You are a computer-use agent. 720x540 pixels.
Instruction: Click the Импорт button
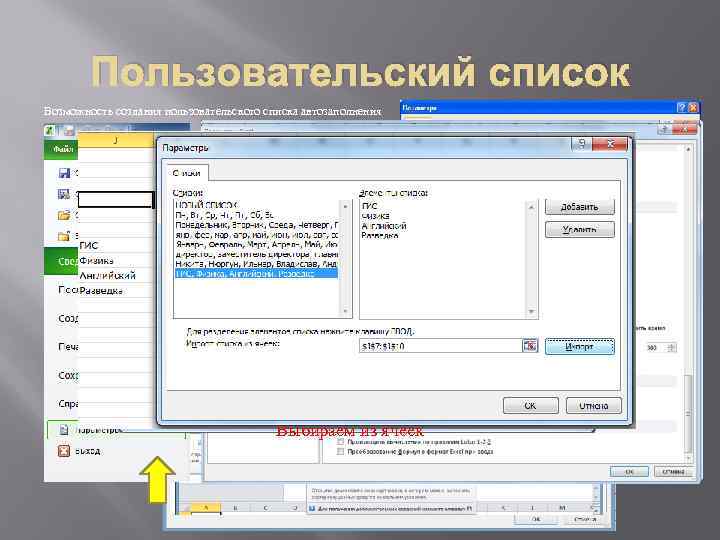click(579, 347)
